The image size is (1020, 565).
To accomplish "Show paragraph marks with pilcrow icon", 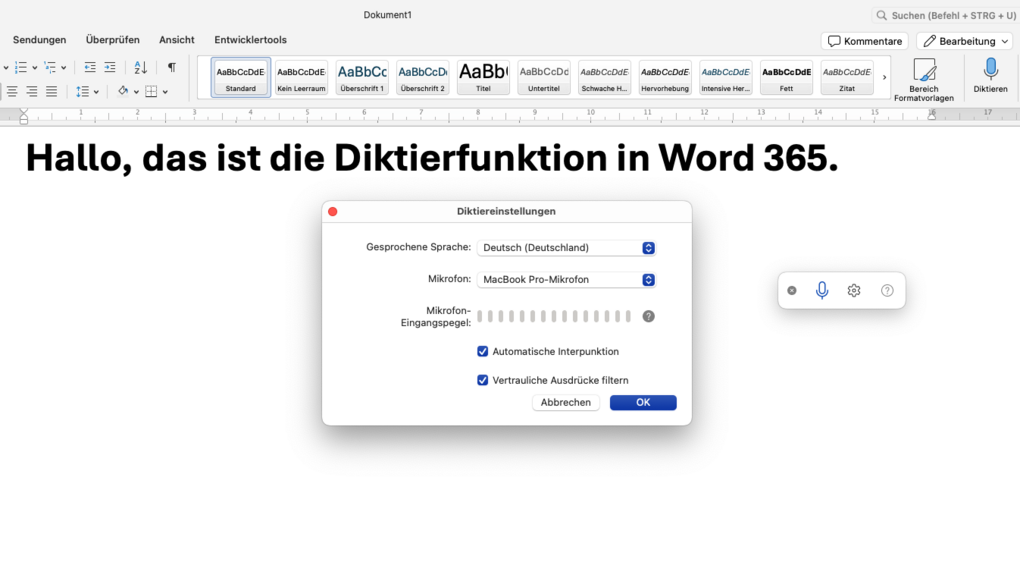I will point(172,67).
